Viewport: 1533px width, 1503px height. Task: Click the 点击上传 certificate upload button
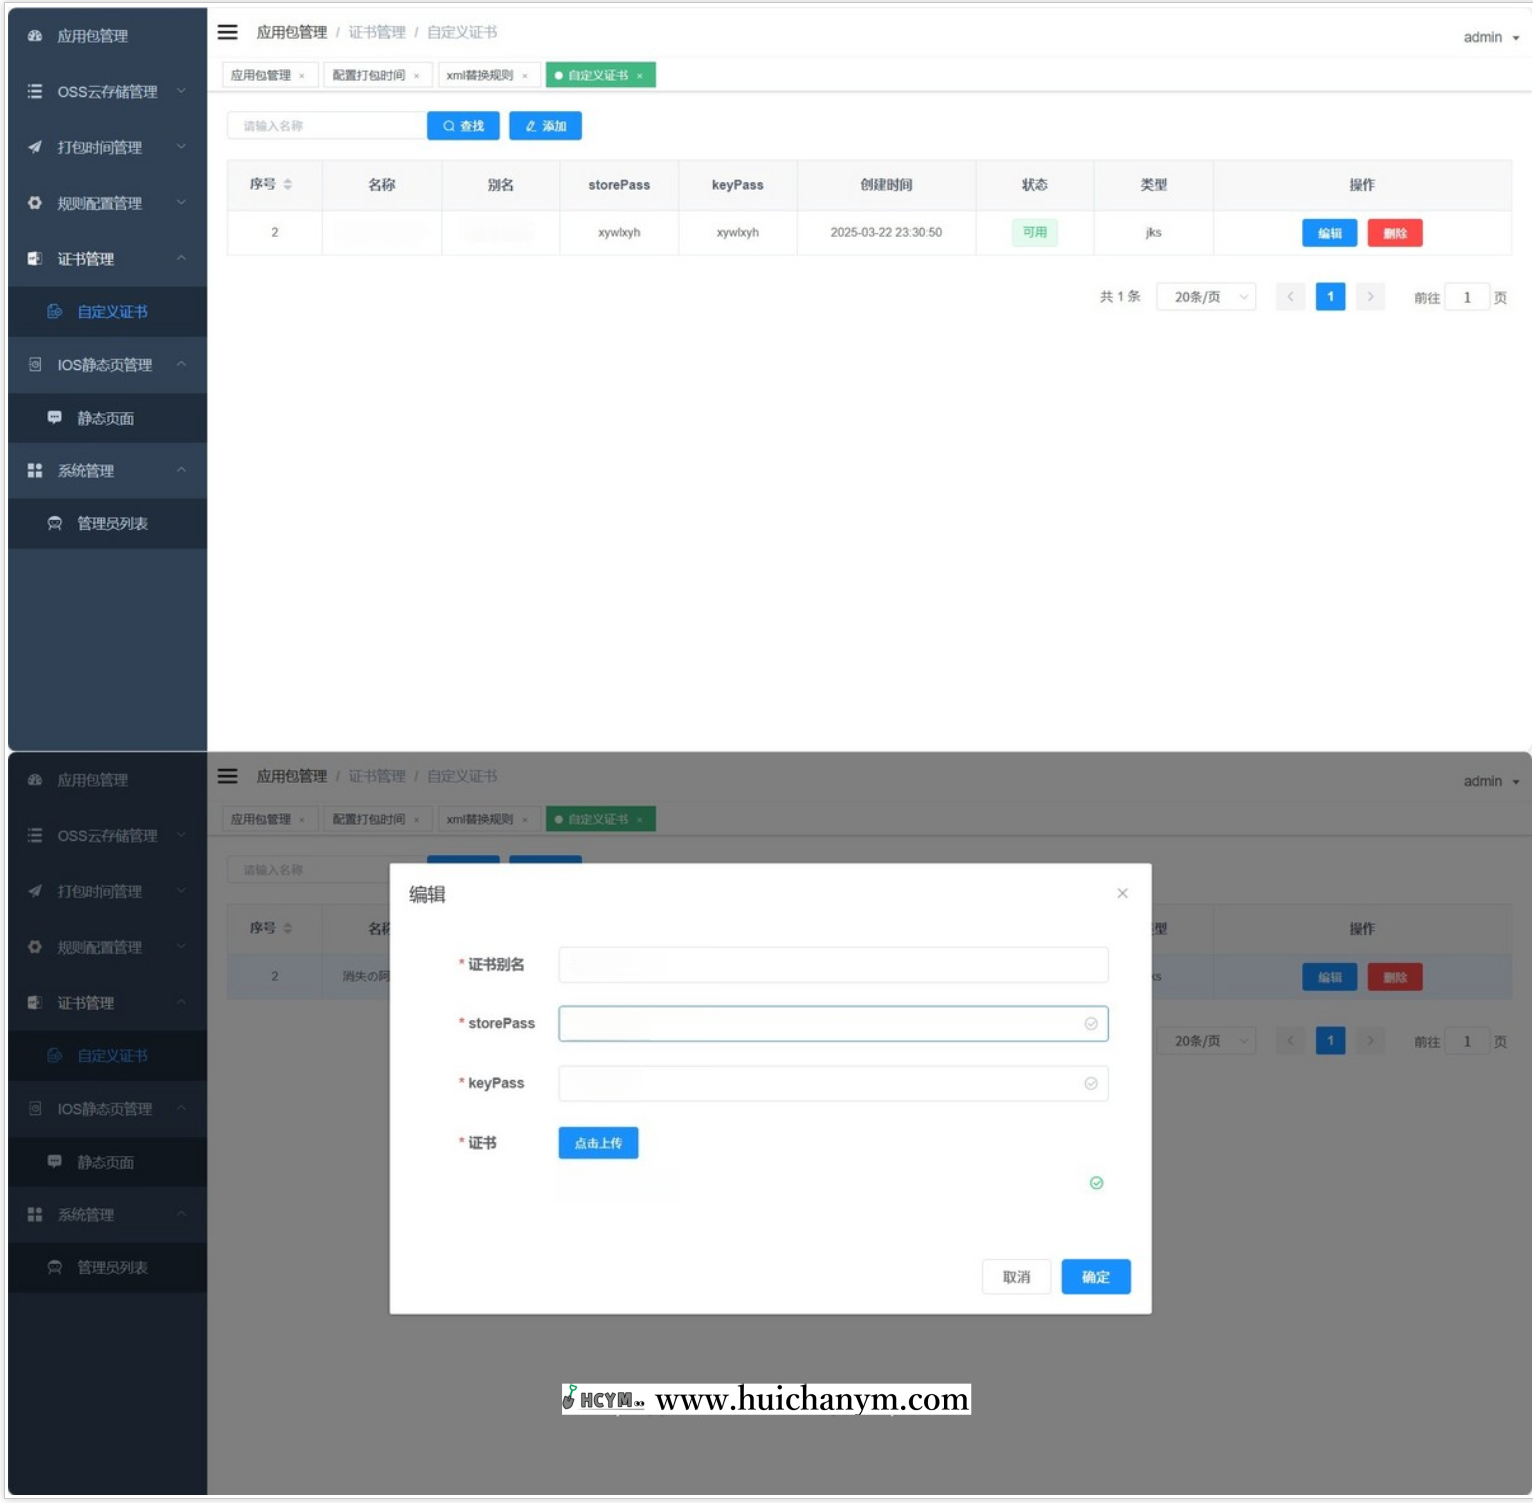click(598, 1143)
